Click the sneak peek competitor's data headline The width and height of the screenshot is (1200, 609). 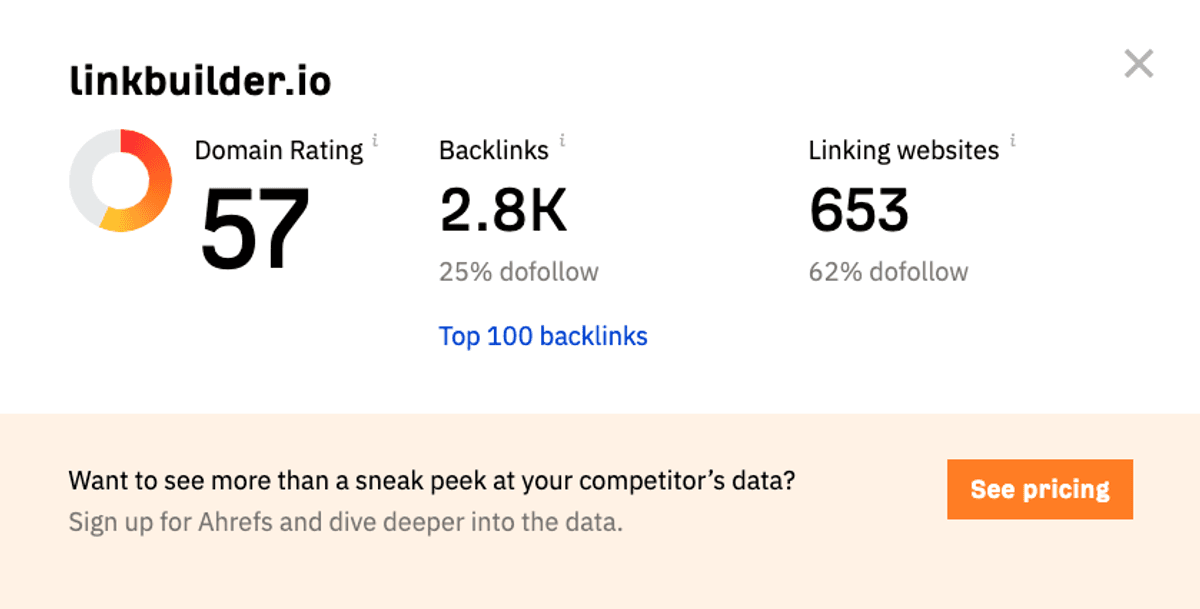(431, 481)
